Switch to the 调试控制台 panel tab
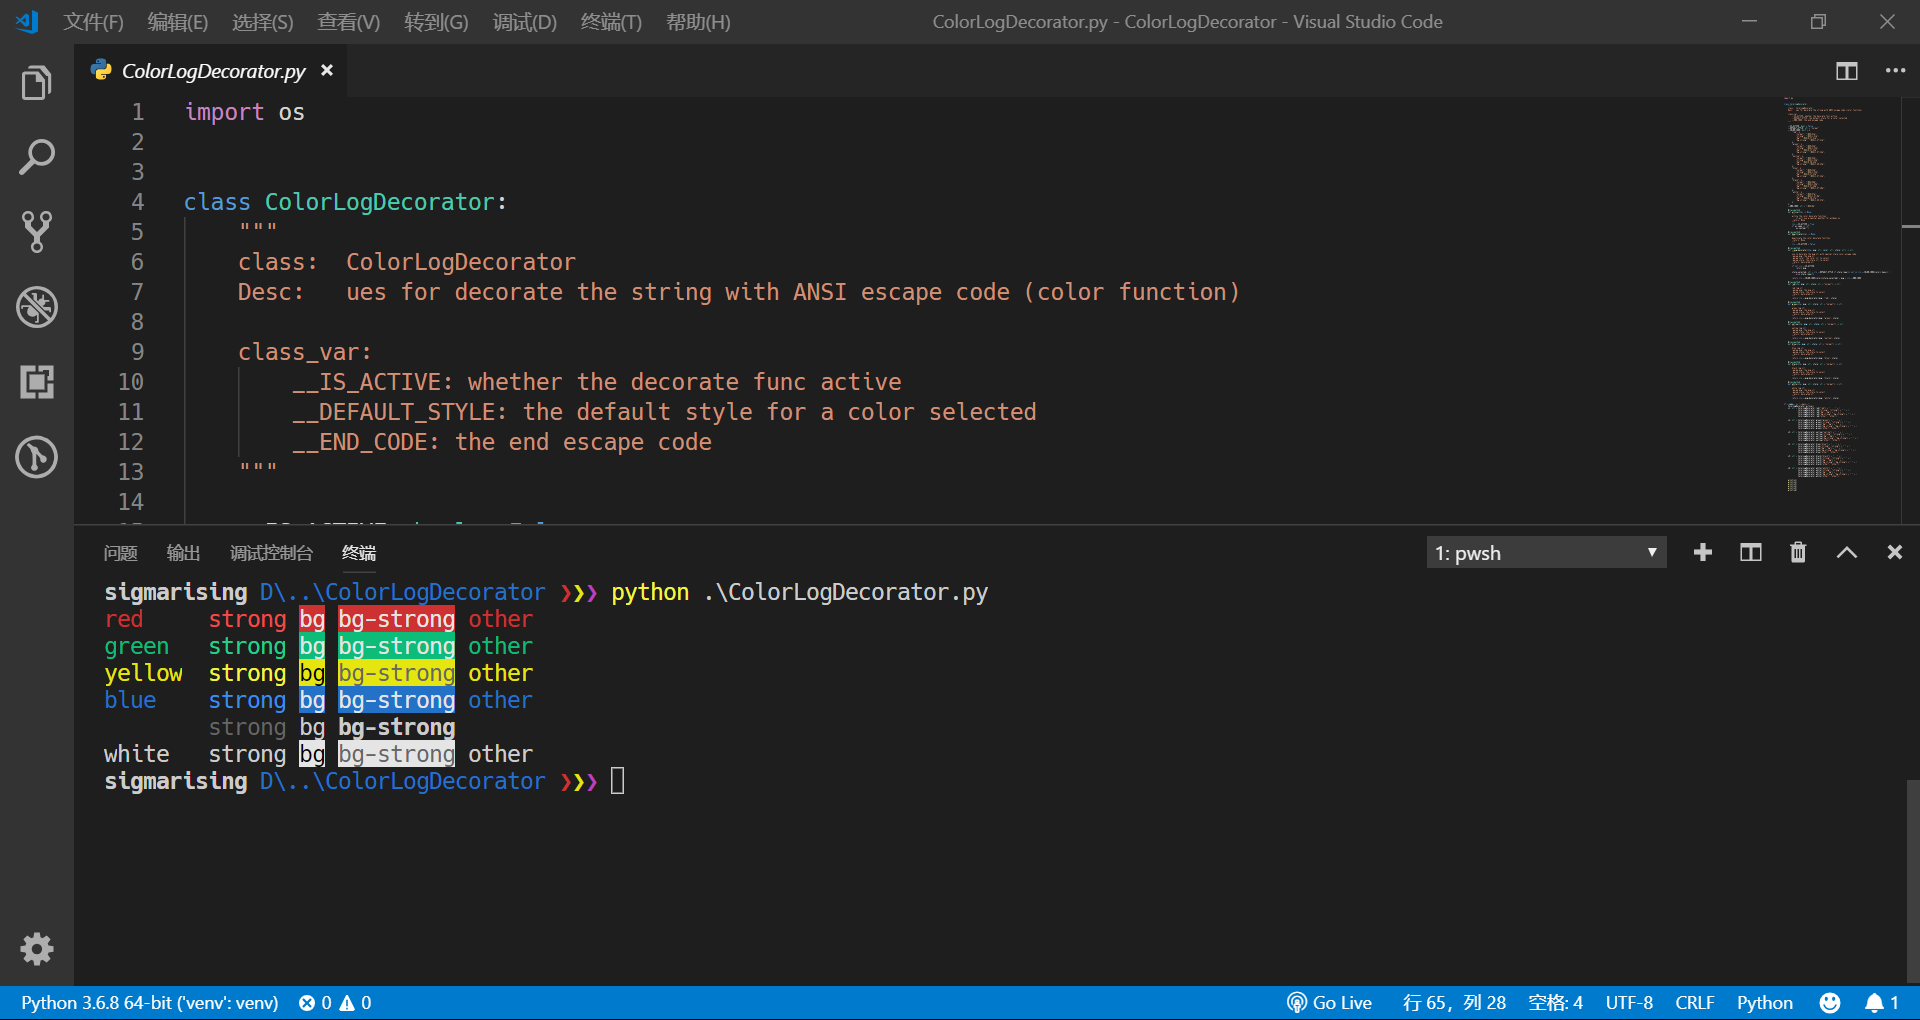This screenshot has height=1020, width=1920. (x=271, y=552)
